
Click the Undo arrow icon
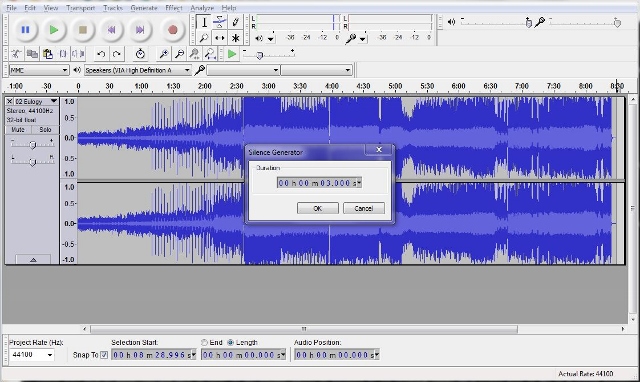click(x=101, y=54)
